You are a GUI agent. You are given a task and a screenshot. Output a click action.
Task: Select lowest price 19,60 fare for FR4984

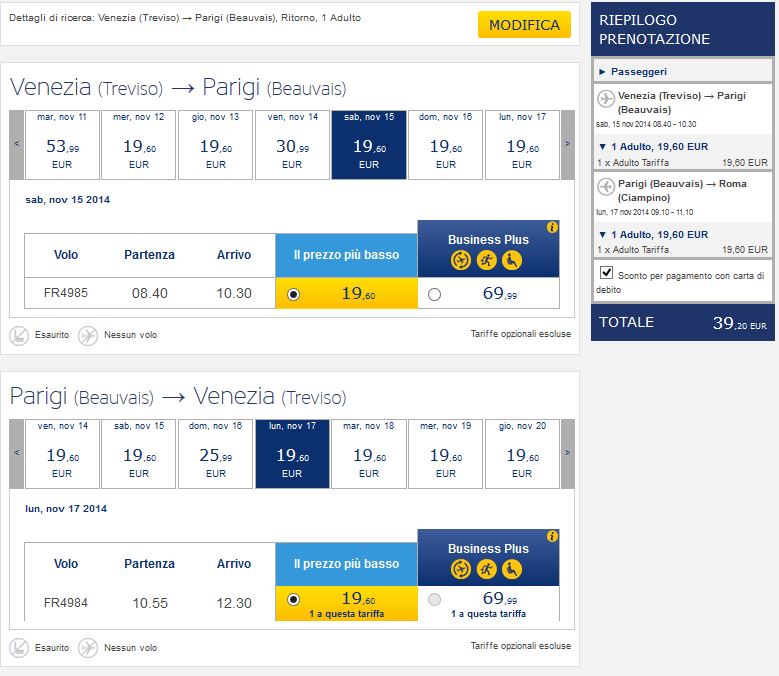click(x=293, y=600)
